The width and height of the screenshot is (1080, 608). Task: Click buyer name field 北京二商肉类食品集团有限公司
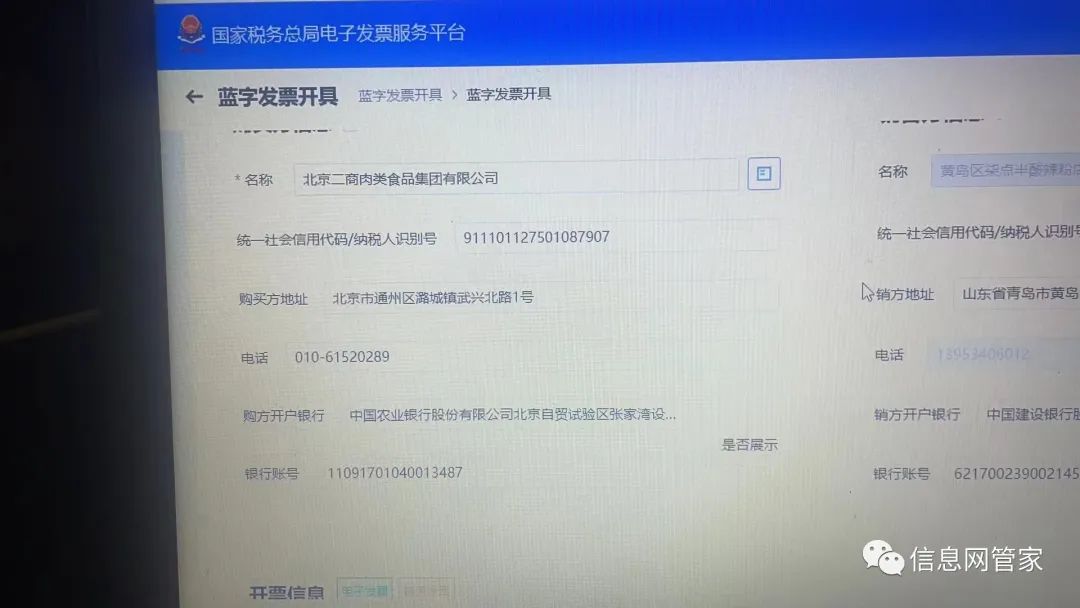tap(516, 178)
